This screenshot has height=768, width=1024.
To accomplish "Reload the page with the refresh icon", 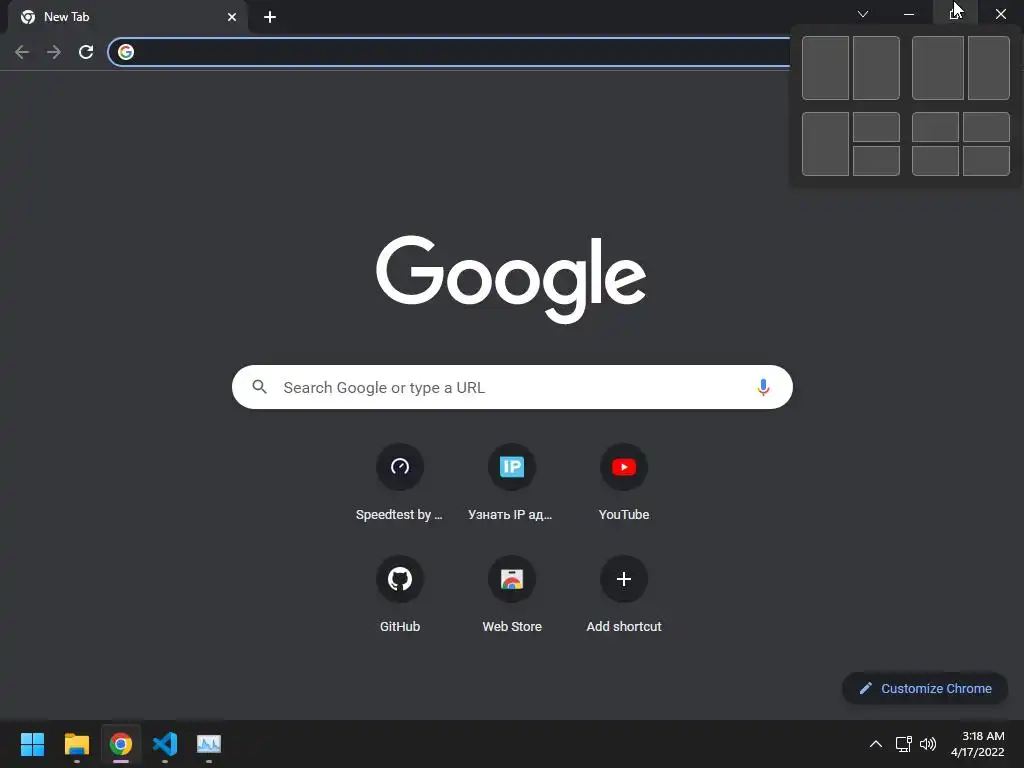I will coord(86,52).
